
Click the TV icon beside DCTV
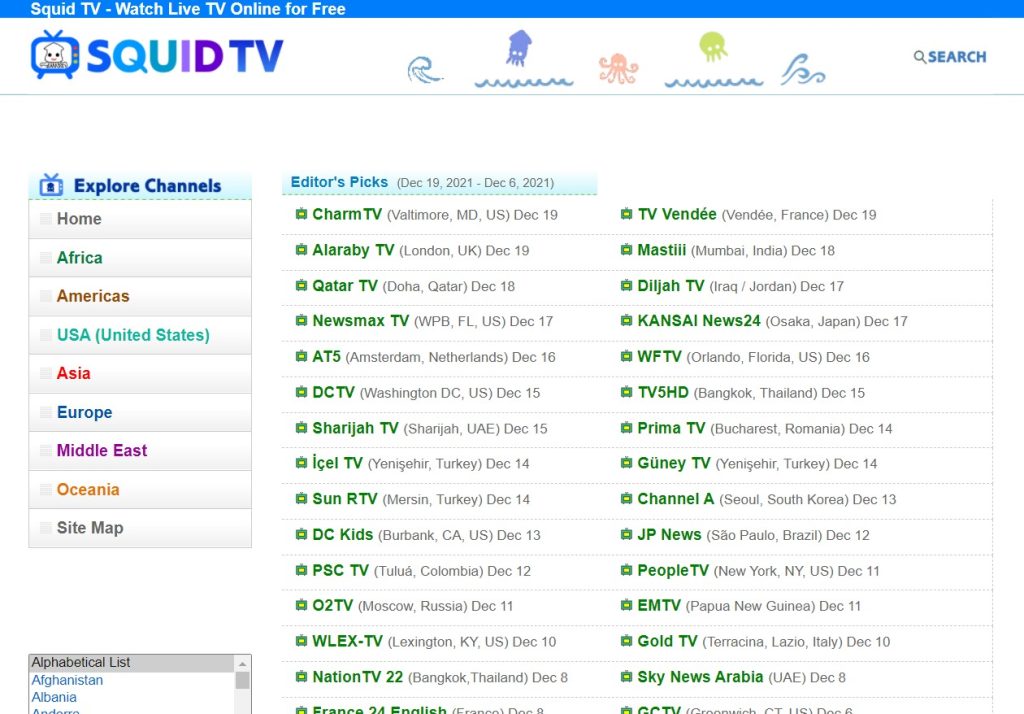tap(301, 392)
